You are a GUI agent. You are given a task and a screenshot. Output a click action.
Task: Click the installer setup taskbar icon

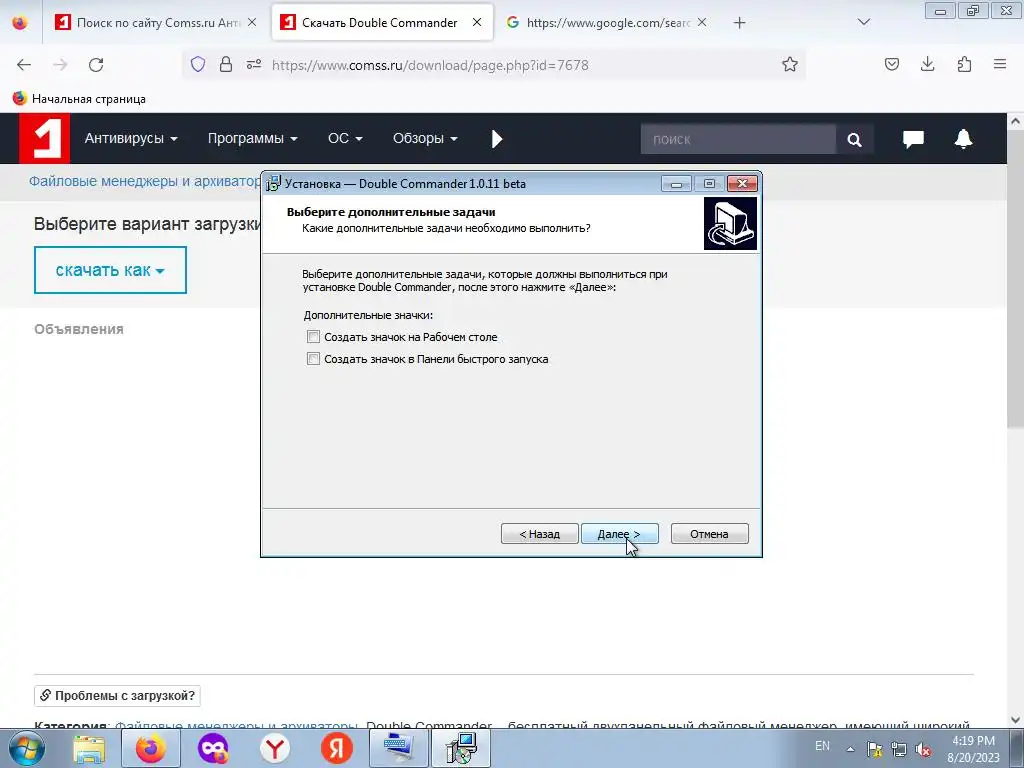click(462, 748)
